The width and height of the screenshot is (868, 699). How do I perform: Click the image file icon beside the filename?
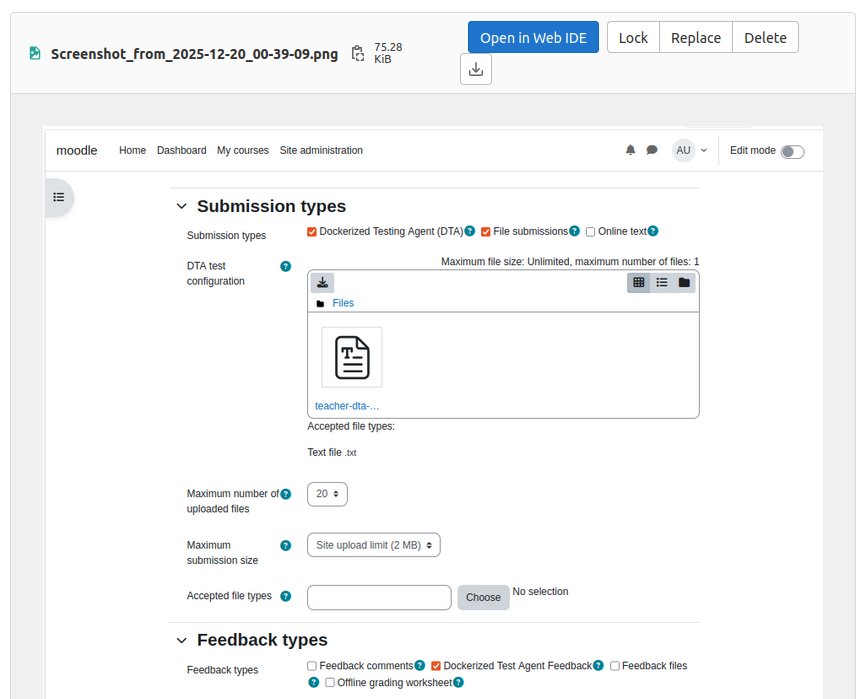[x=35, y=54]
